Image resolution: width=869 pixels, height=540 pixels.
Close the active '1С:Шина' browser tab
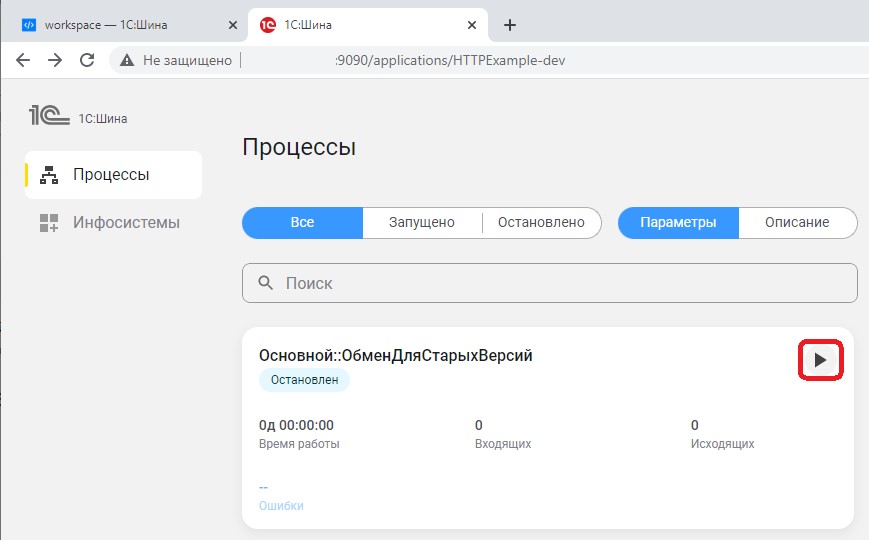pyautogui.click(x=475, y=25)
